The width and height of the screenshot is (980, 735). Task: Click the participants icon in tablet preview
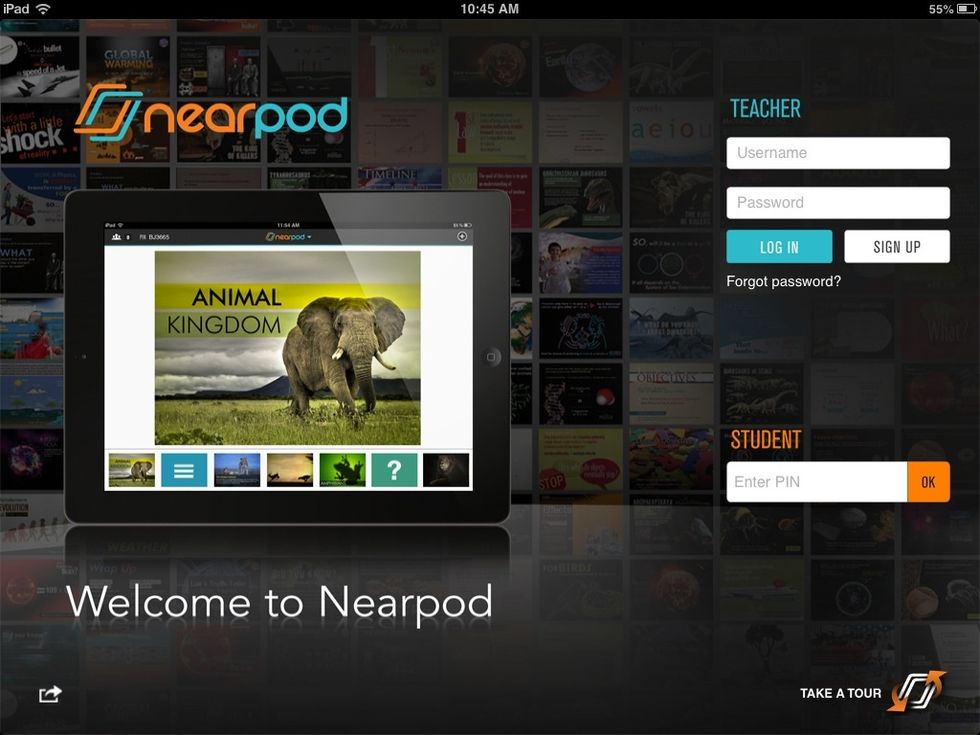pos(118,237)
